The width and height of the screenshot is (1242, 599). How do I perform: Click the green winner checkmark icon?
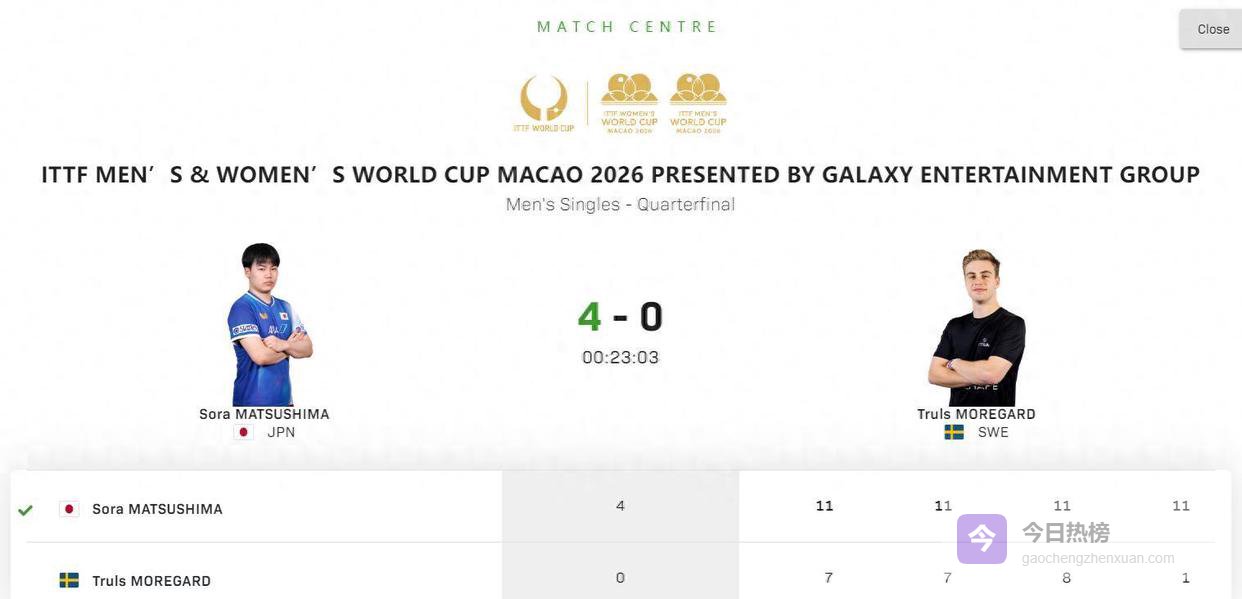25,510
